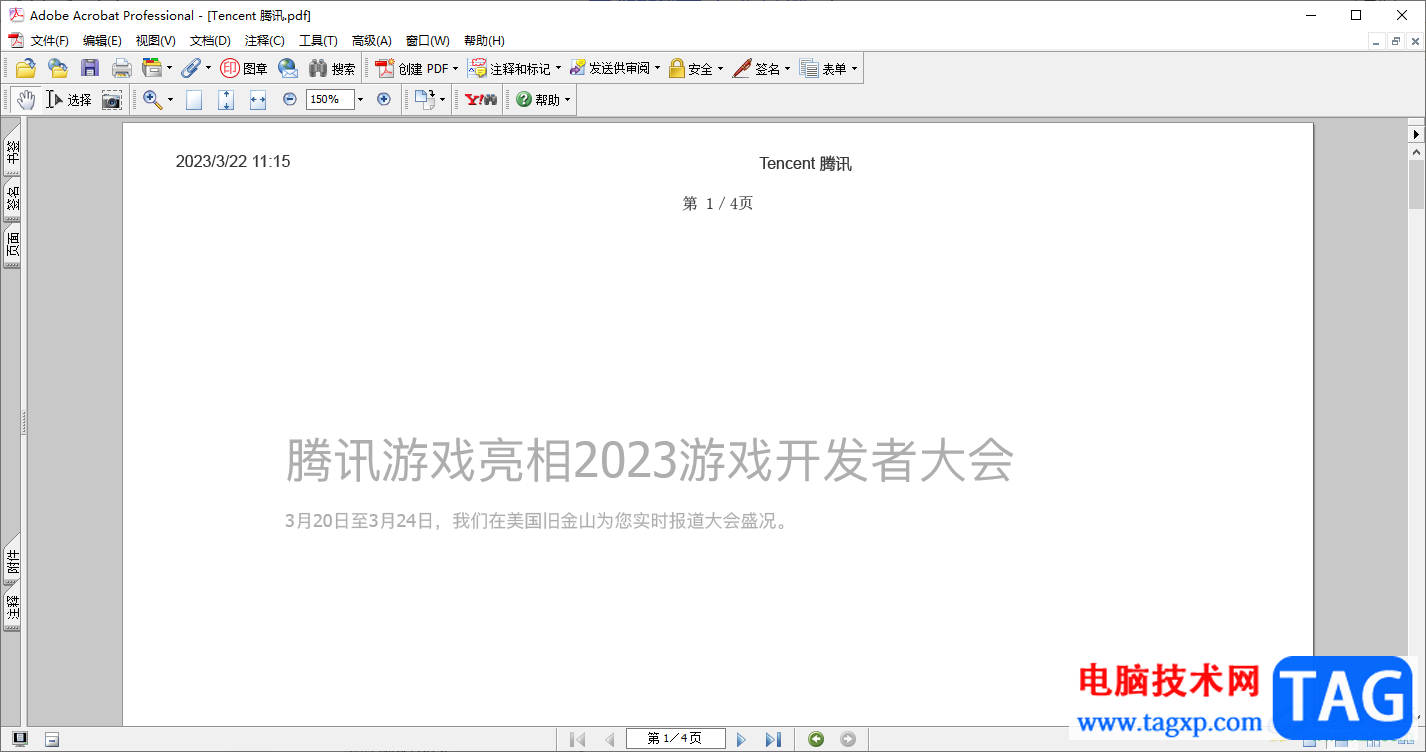Open the 注释(C) menu

coord(265,41)
